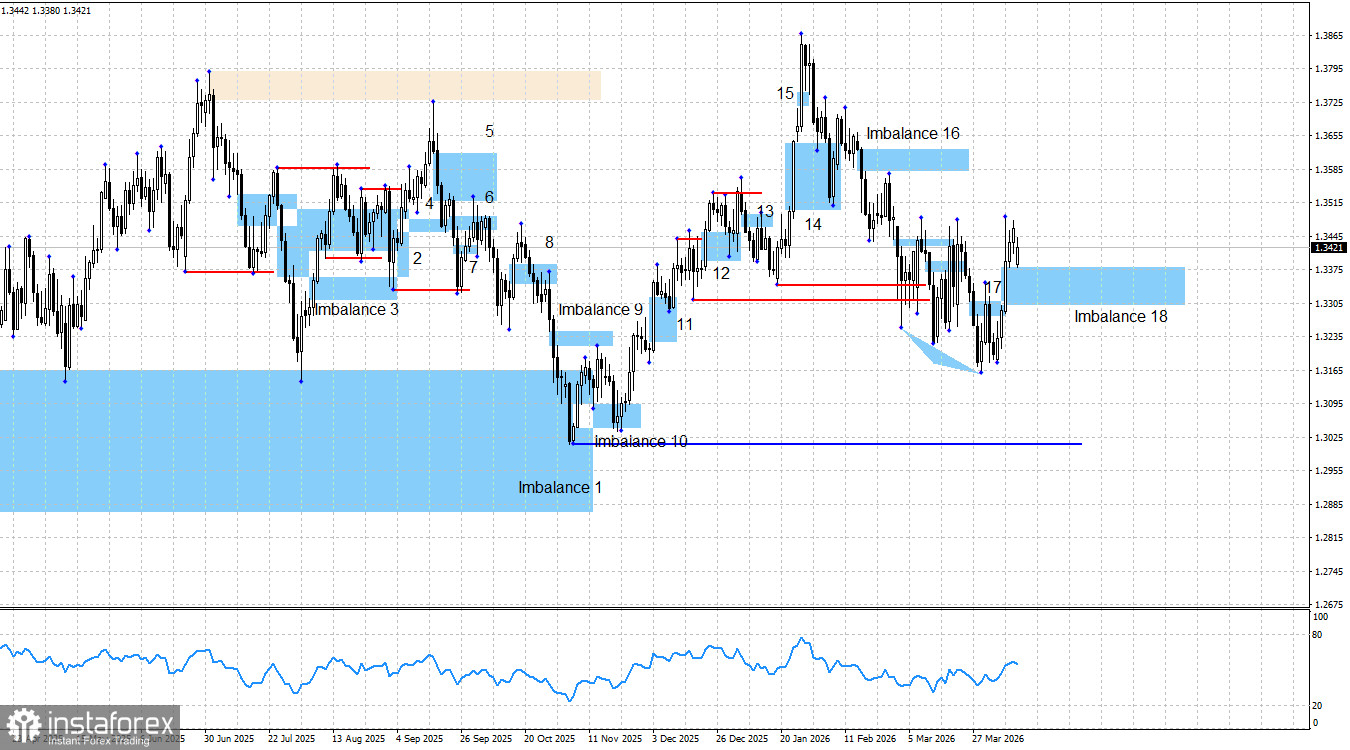1350x750 pixels.
Task: Click the 30 Jun 2025 date label
Action: tap(229, 738)
